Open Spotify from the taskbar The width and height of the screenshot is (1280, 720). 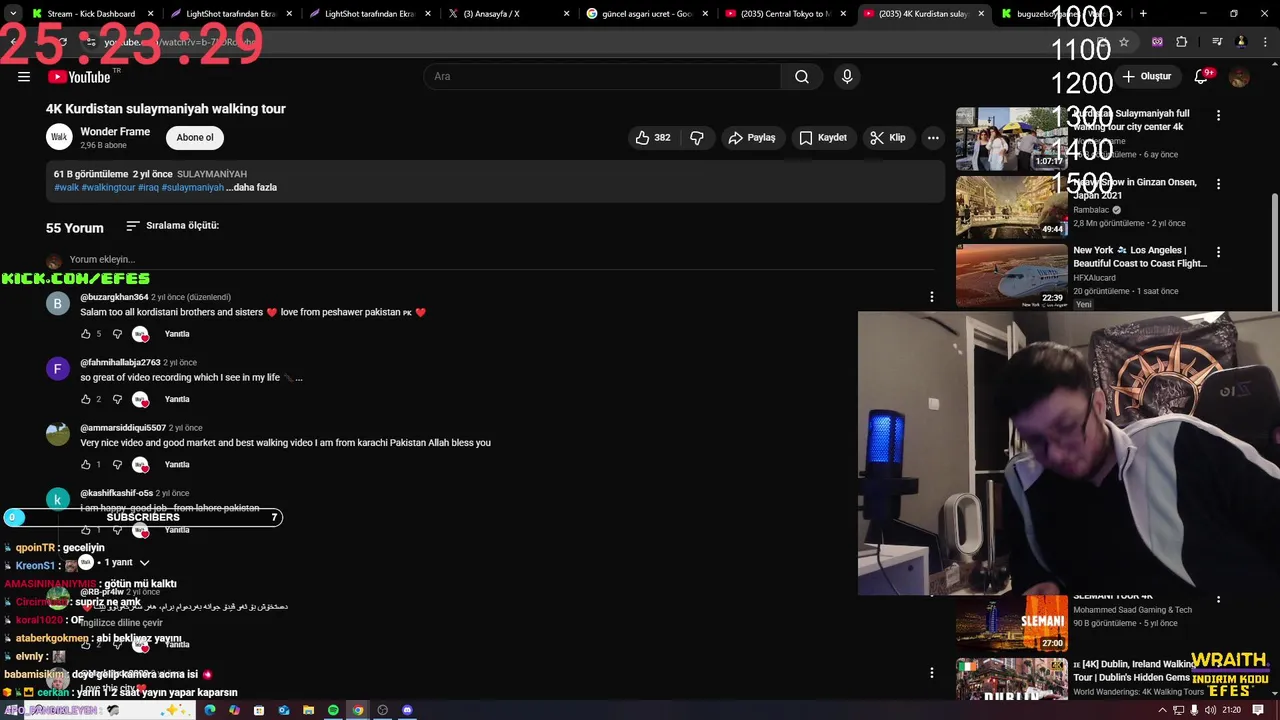333,710
